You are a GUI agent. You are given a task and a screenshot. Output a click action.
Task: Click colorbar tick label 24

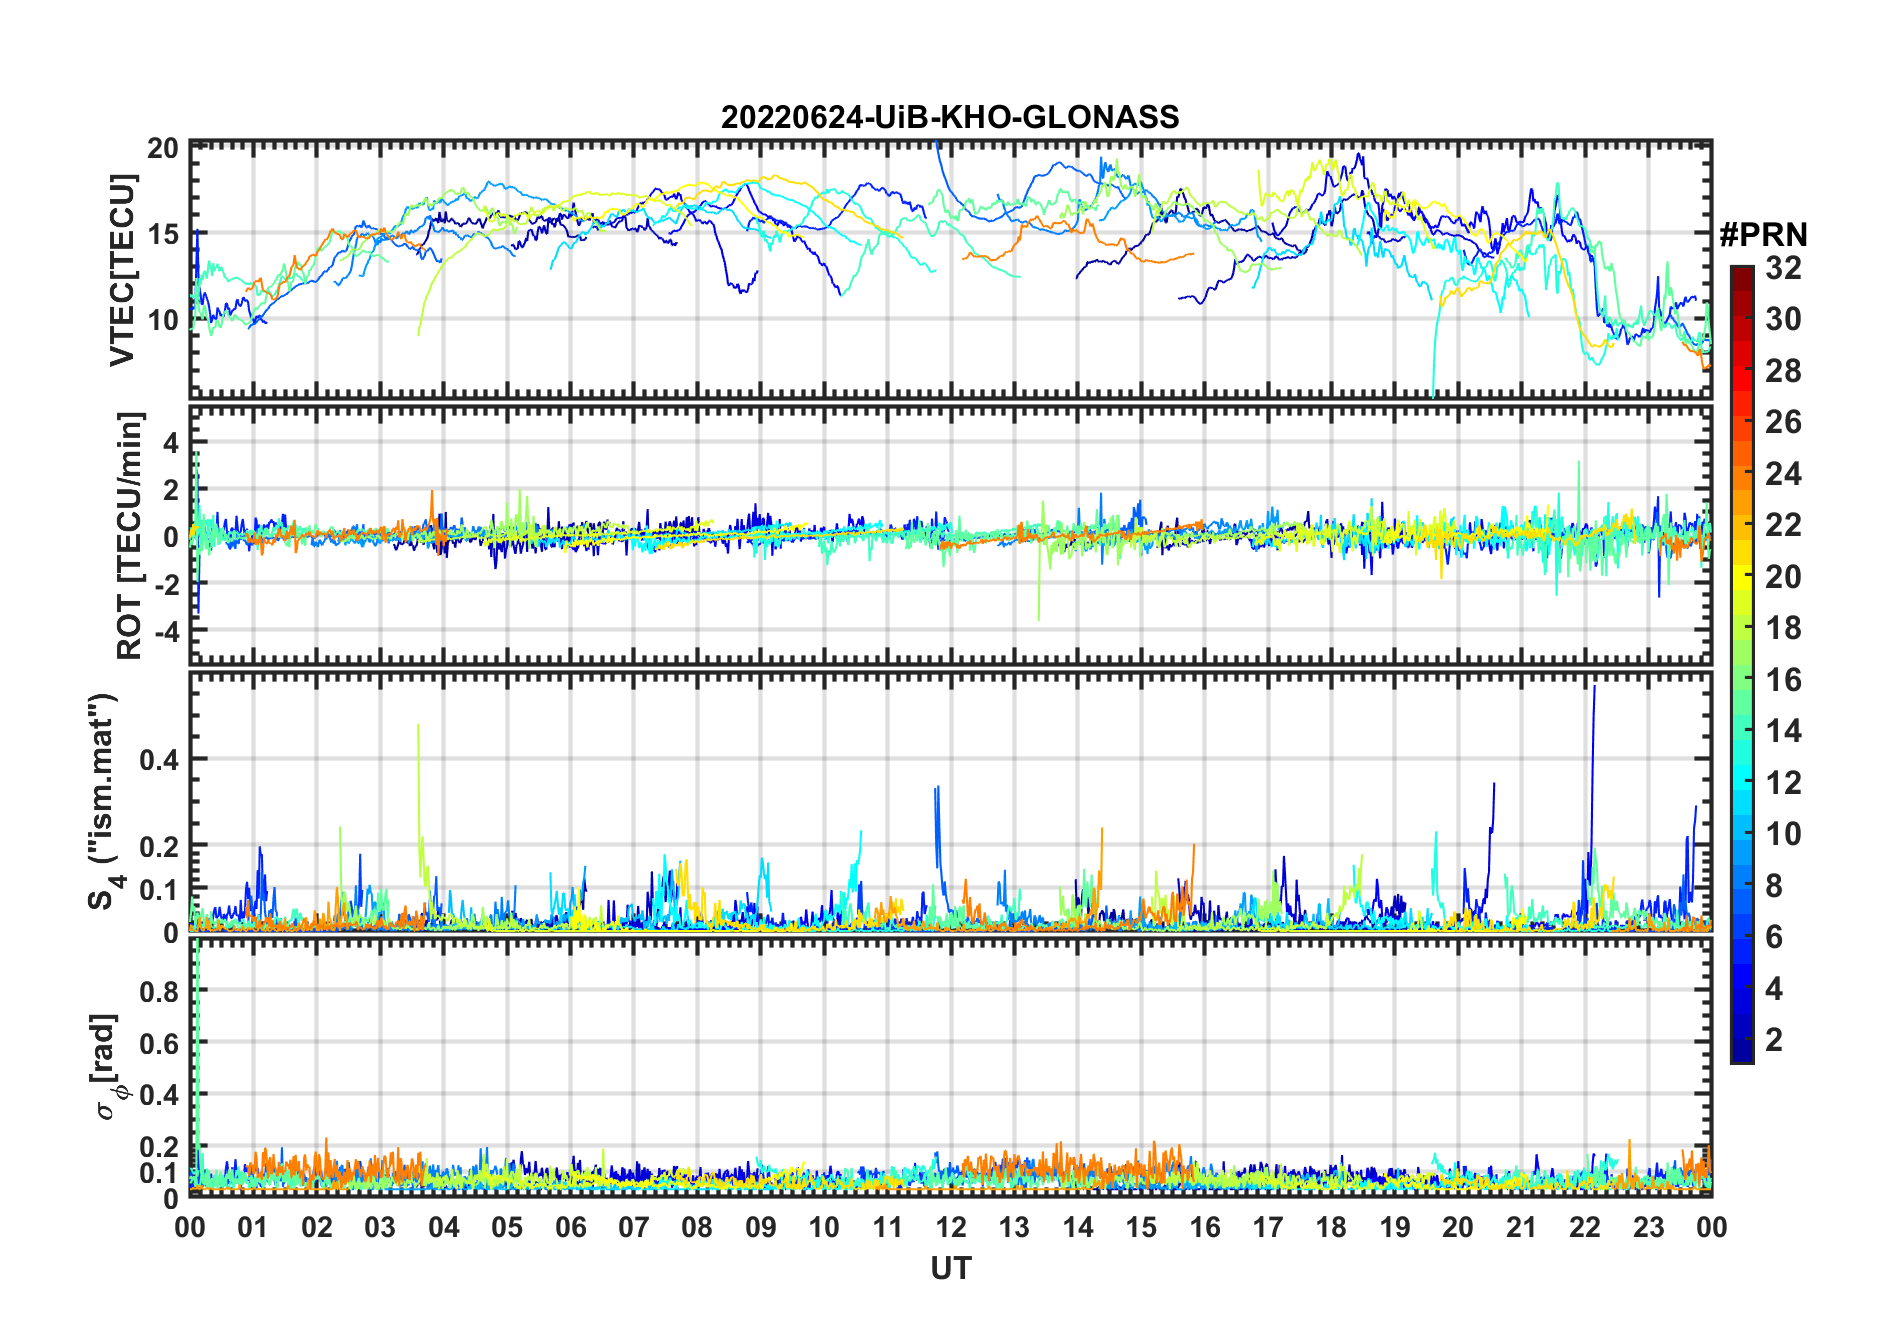[x=1784, y=474]
